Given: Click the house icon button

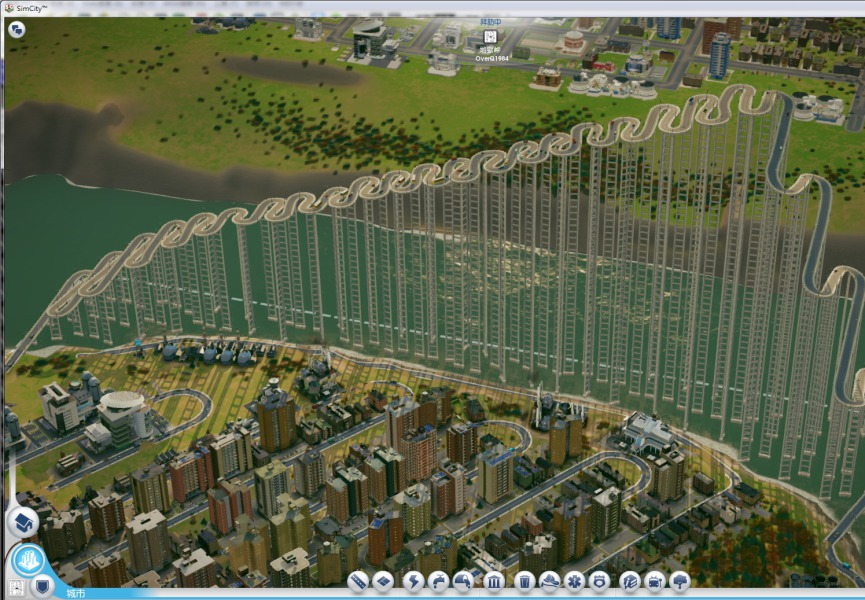Looking at the screenshot, I should [23, 522].
